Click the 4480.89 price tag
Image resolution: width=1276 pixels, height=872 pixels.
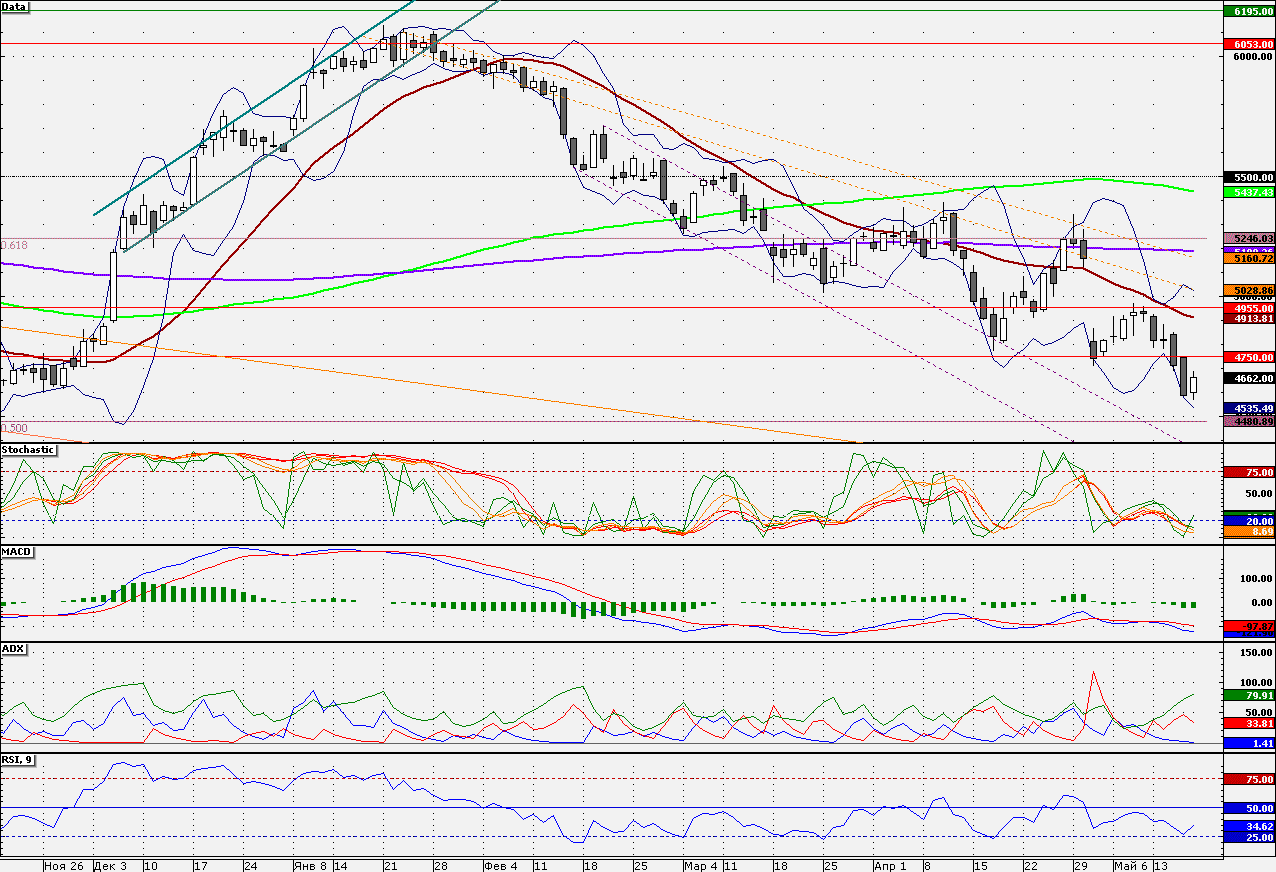(1249, 422)
